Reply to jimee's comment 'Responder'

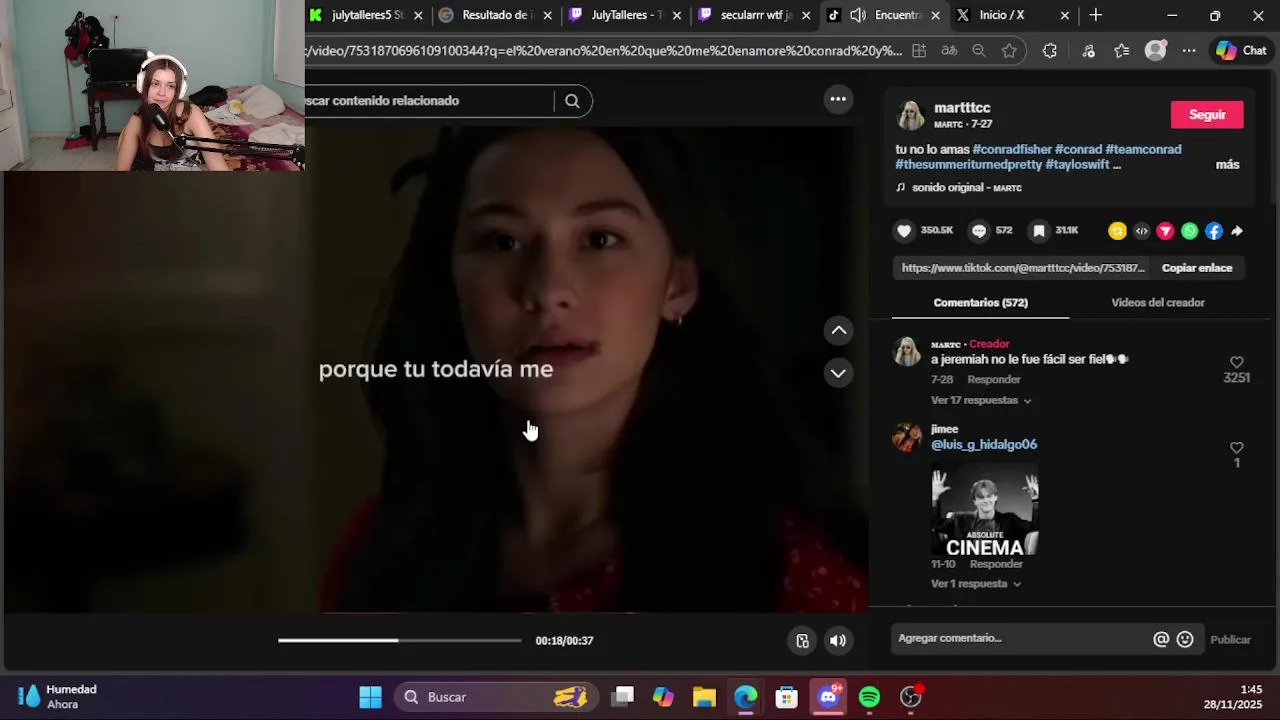[x=996, y=564]
